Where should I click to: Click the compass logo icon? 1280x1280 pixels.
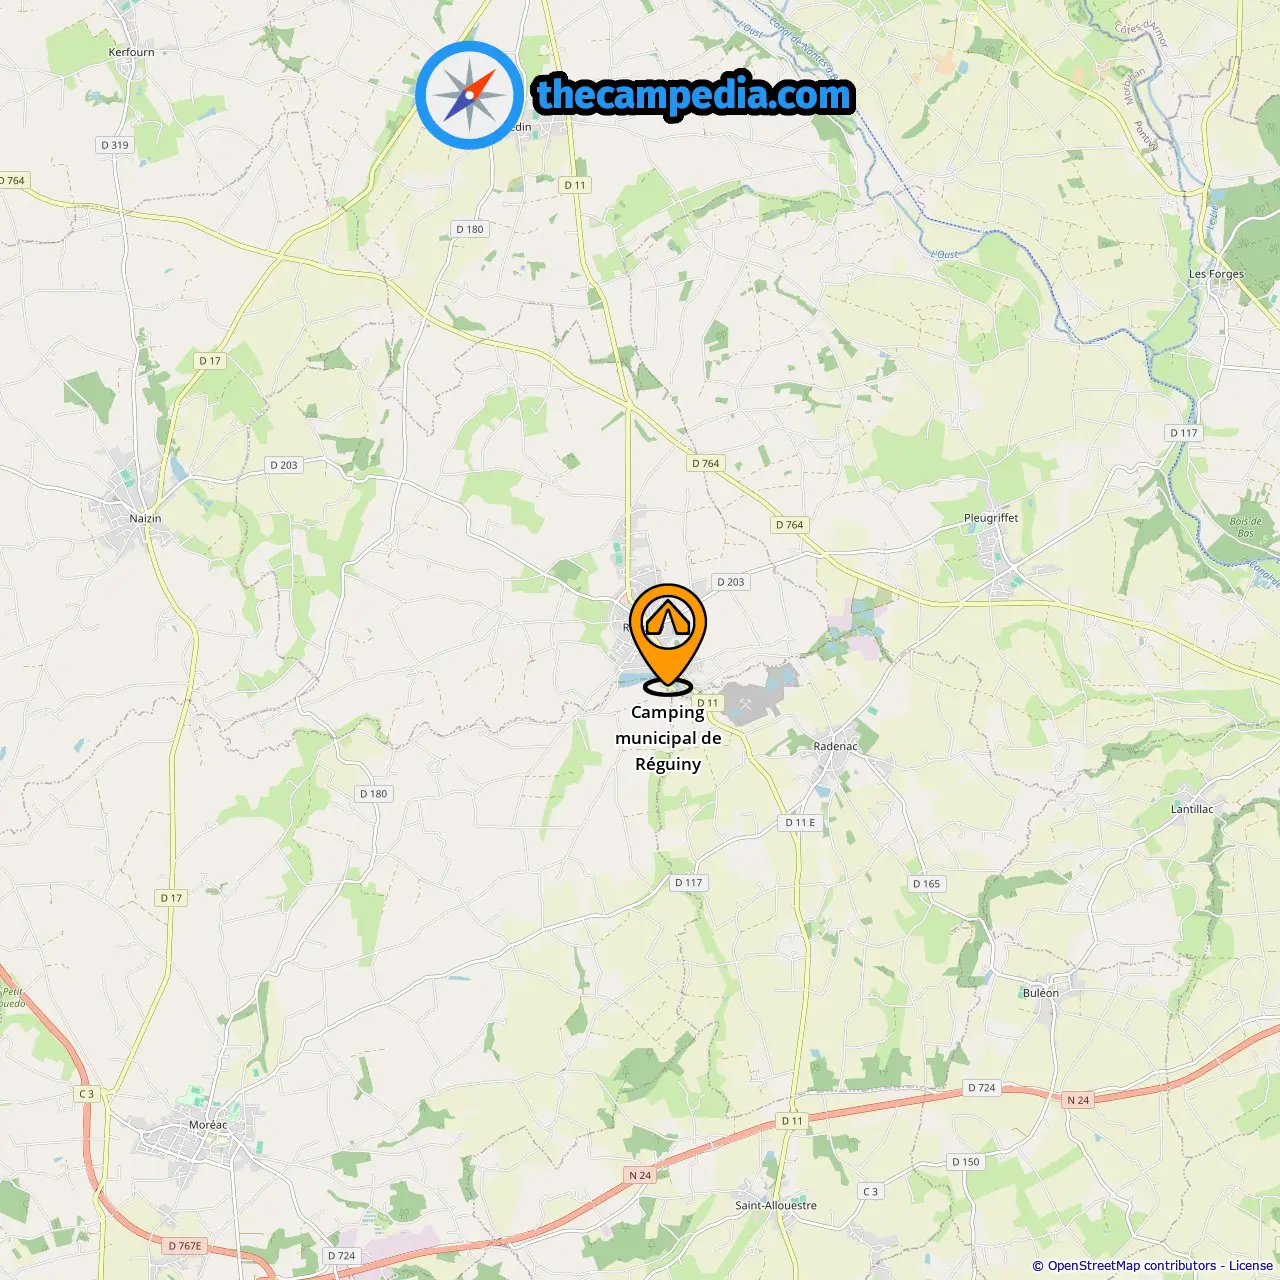point(470,95)
